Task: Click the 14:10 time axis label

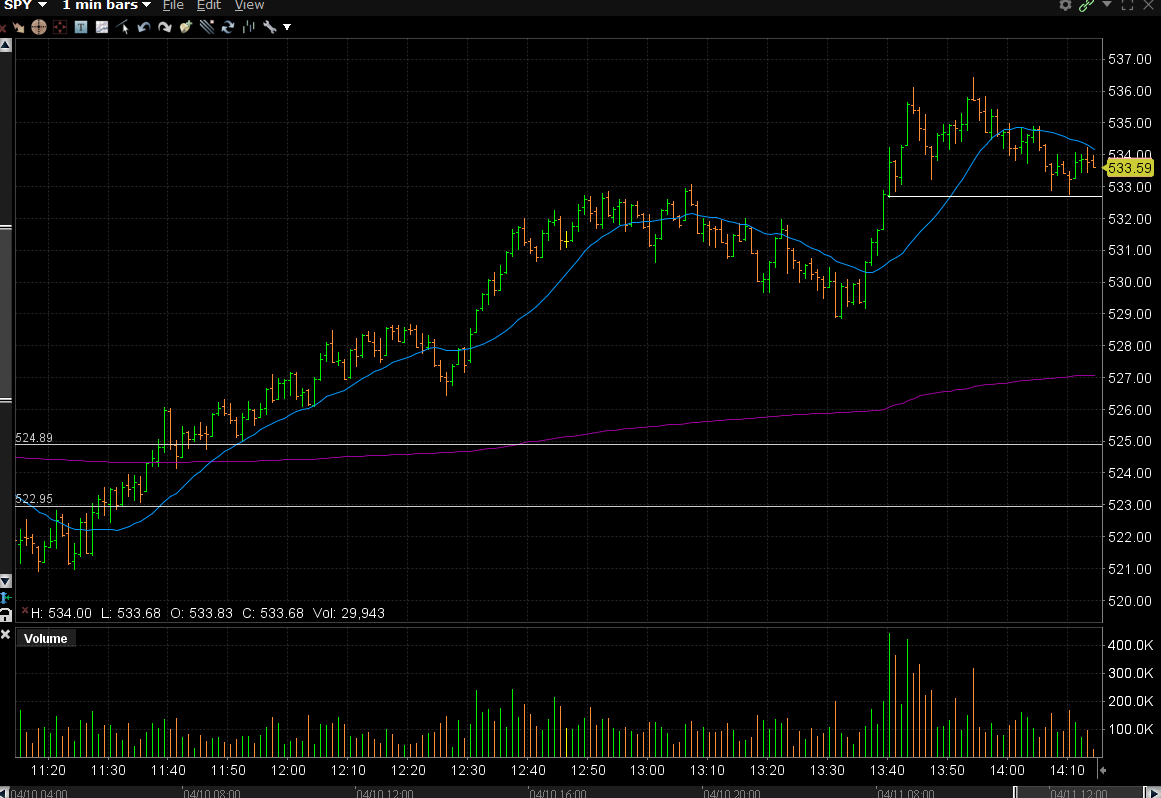Action: pos(1067,771)
